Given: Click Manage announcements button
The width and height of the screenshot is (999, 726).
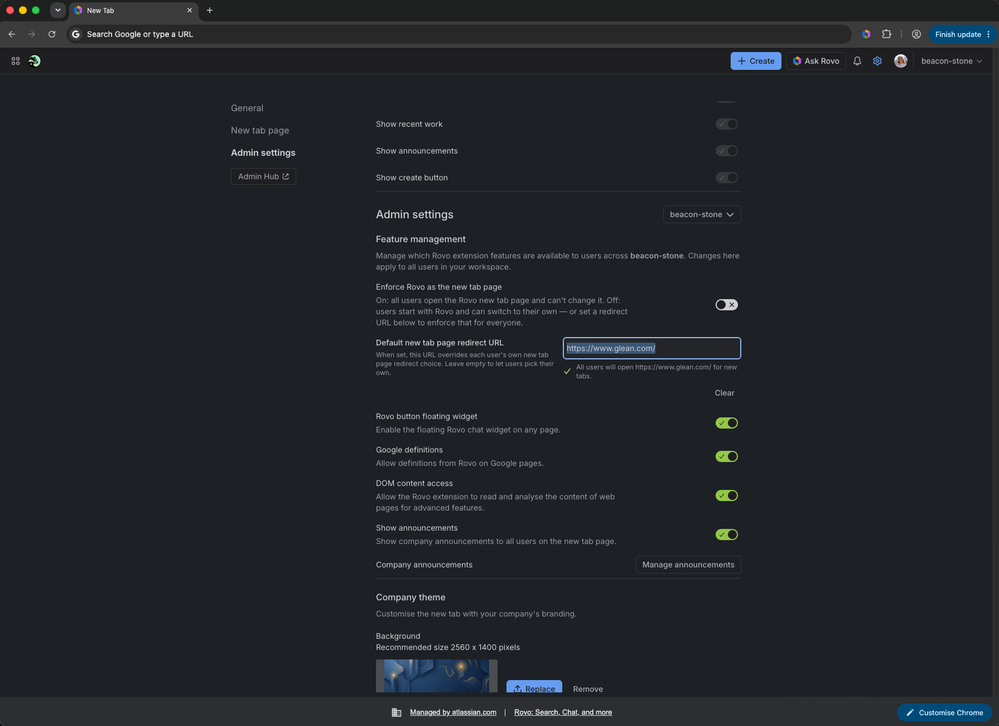Looking at the screenshot, I should coord(688,565).
